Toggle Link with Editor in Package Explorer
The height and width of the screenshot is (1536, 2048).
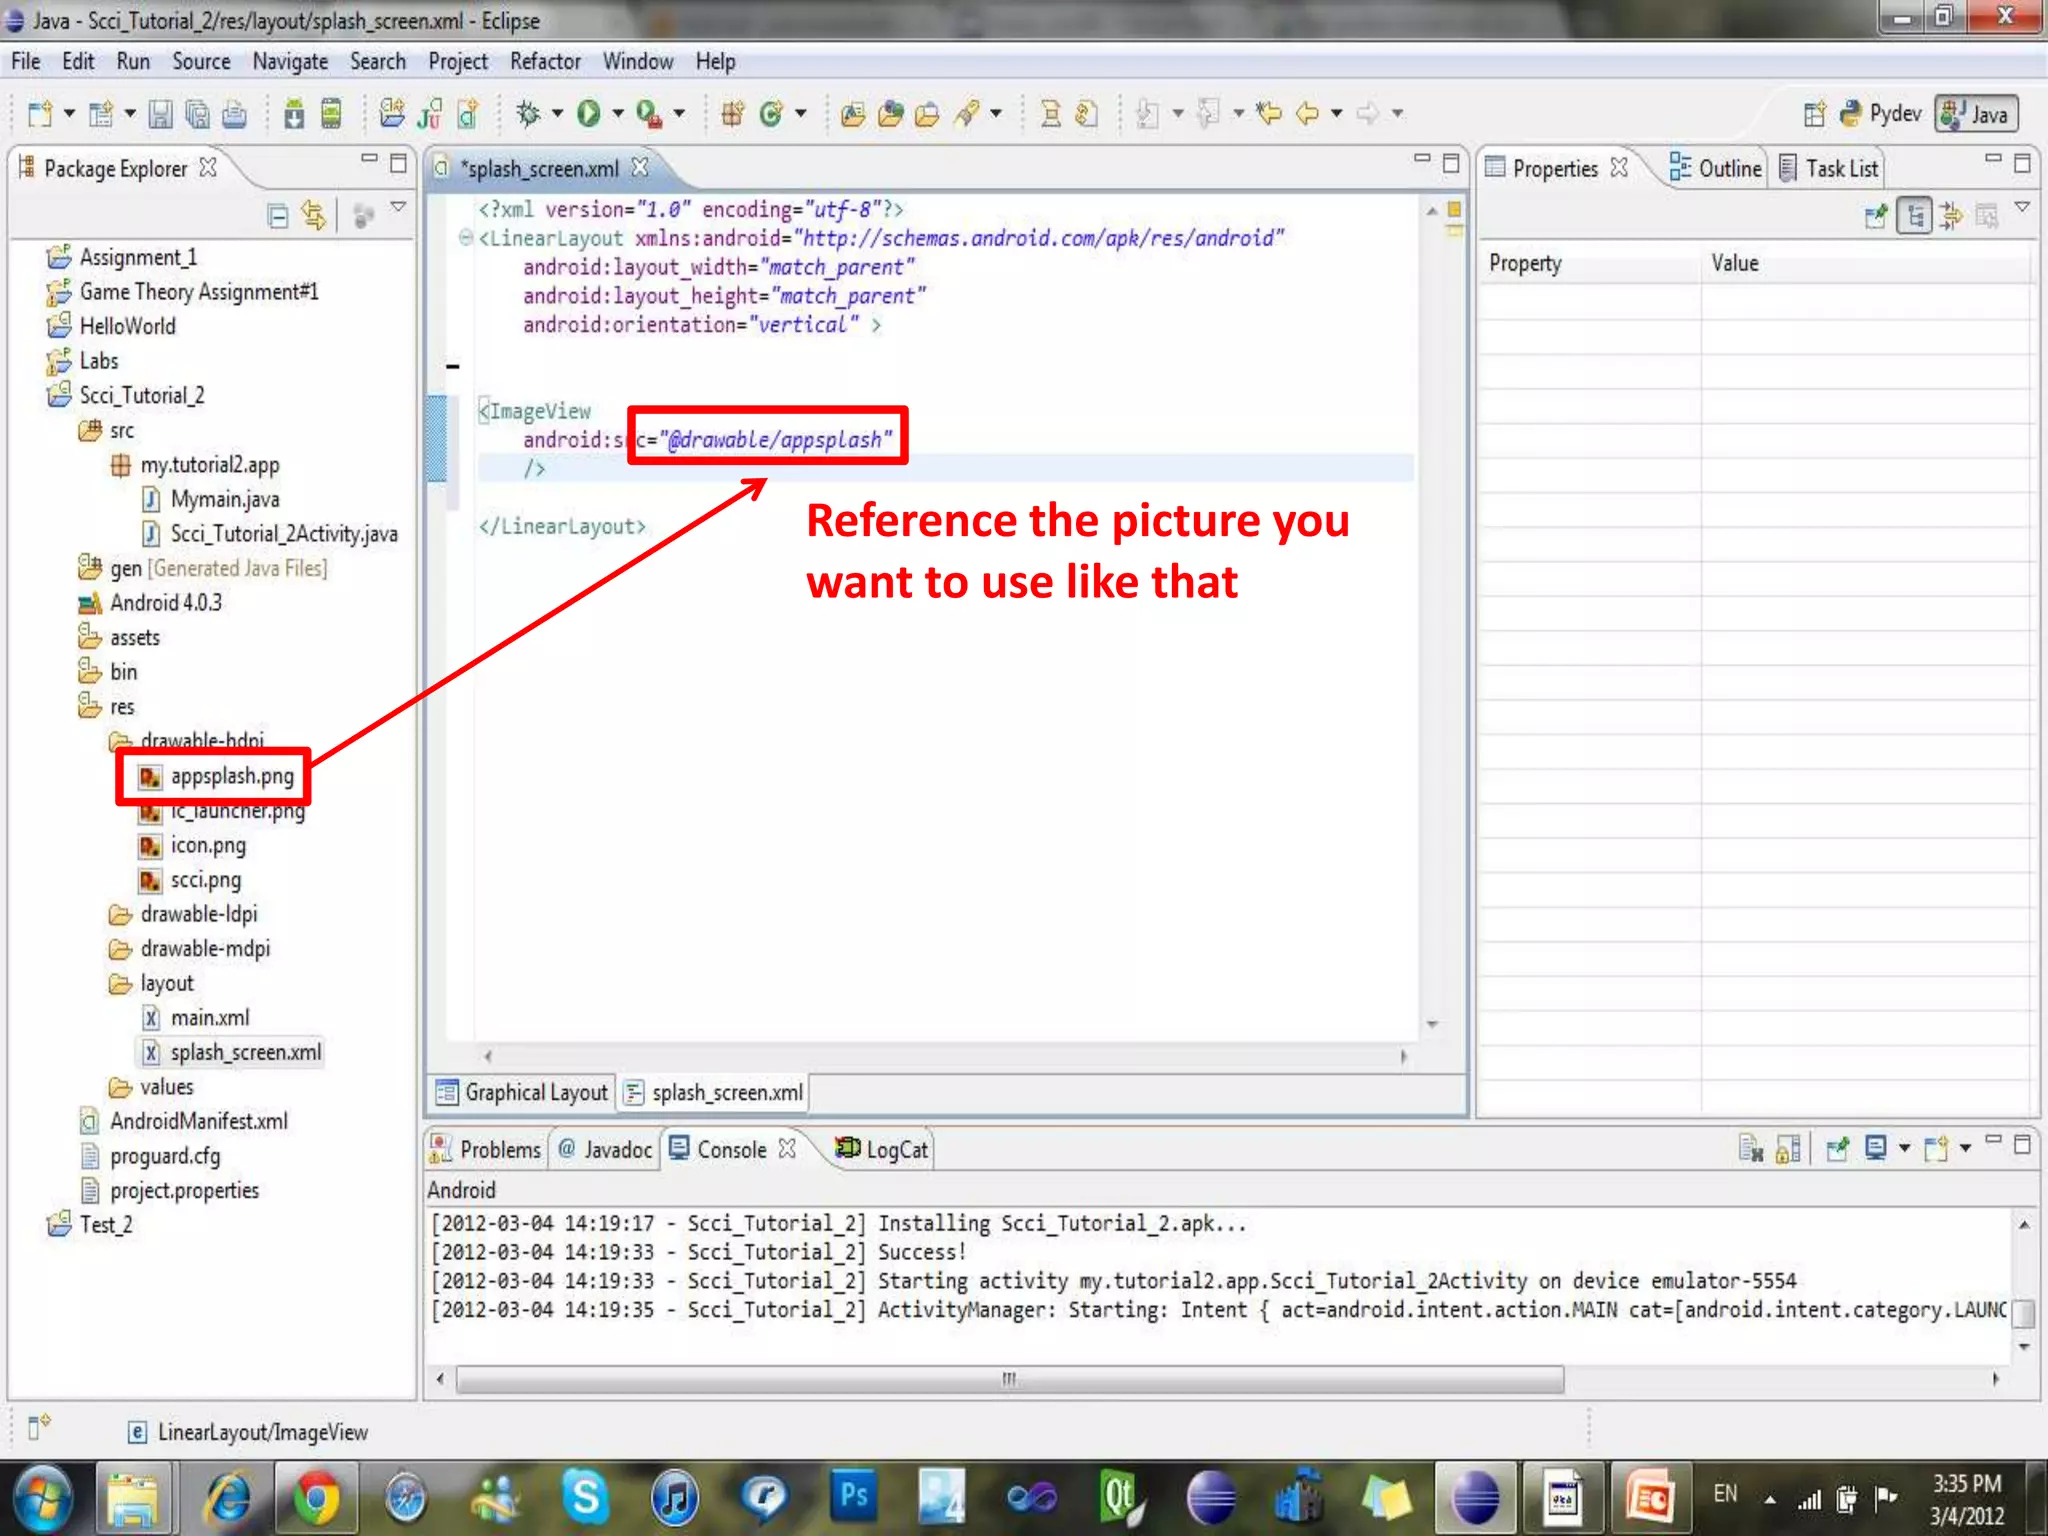click(314, 215)
